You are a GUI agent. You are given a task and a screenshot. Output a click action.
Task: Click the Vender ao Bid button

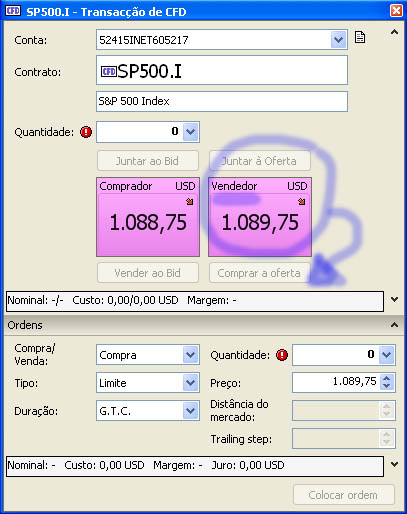148,273
